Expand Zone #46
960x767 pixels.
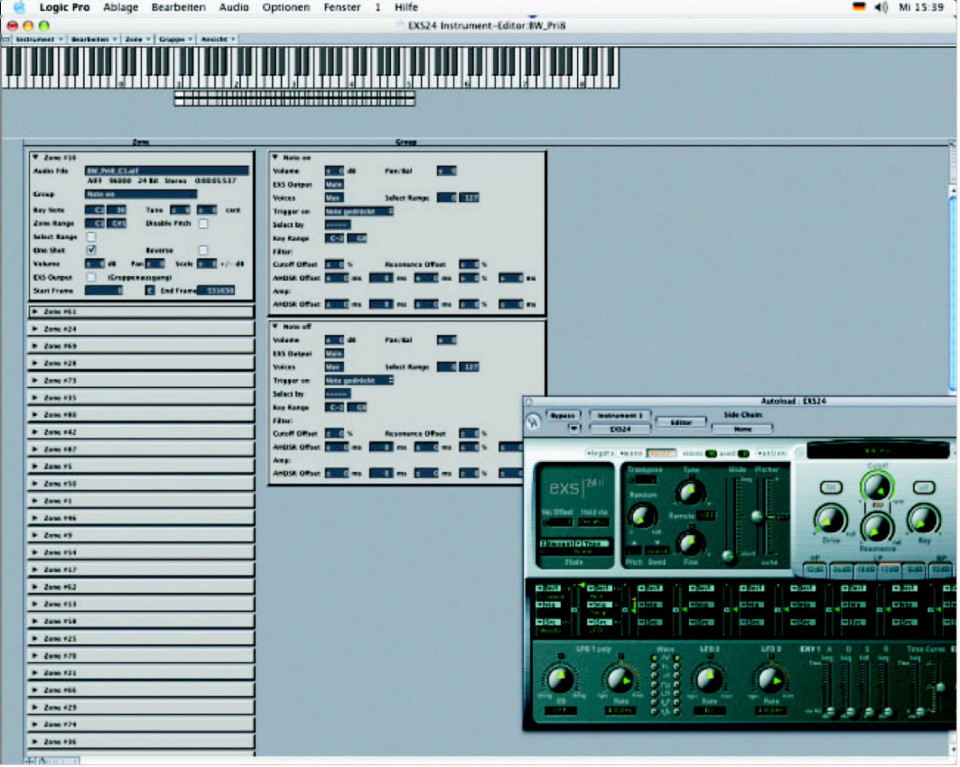point(36,518)
